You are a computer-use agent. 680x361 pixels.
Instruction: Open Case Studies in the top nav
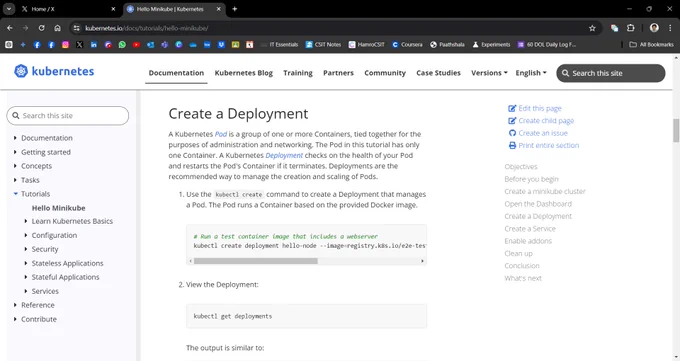[x=438, y=73]
